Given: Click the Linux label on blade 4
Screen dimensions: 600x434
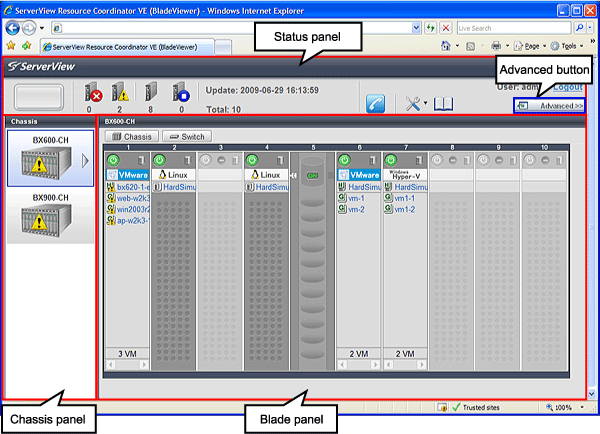Looking at the screenshot, I should [266, 175].
